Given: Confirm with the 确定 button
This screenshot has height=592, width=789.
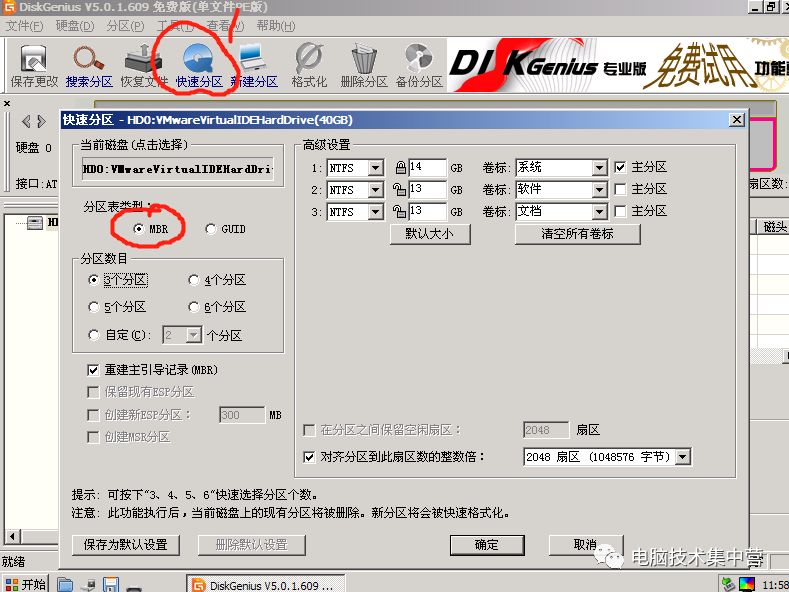Looking at the screenshot, I should coord(487,545).
